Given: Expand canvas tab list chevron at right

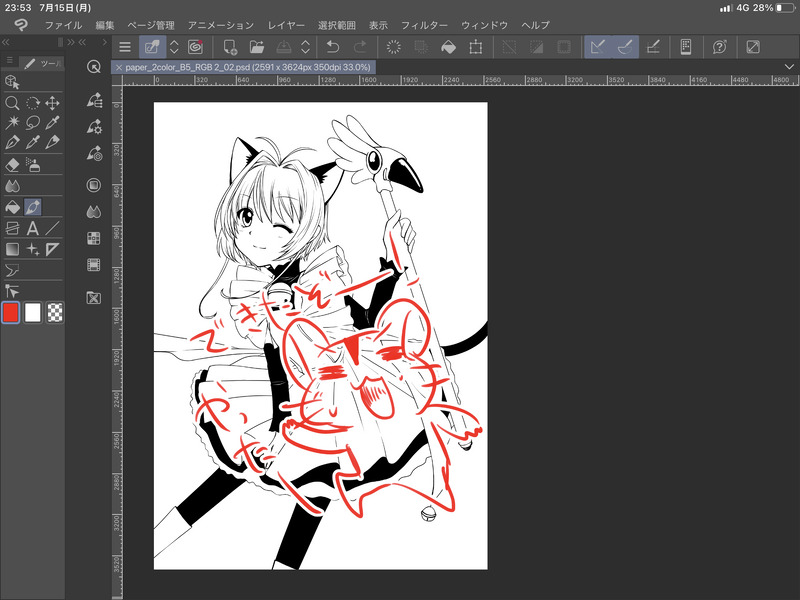Looking at the screenshot, I should (x=789, y=67).
